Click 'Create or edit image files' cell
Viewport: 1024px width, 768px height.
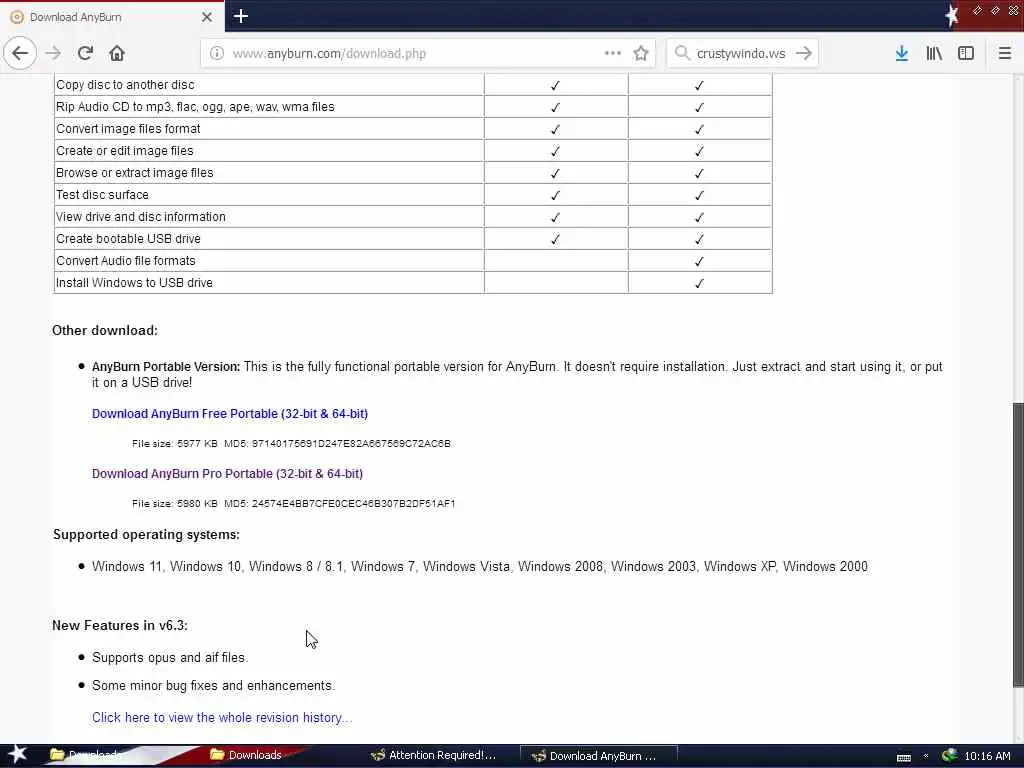pos(268,151)
